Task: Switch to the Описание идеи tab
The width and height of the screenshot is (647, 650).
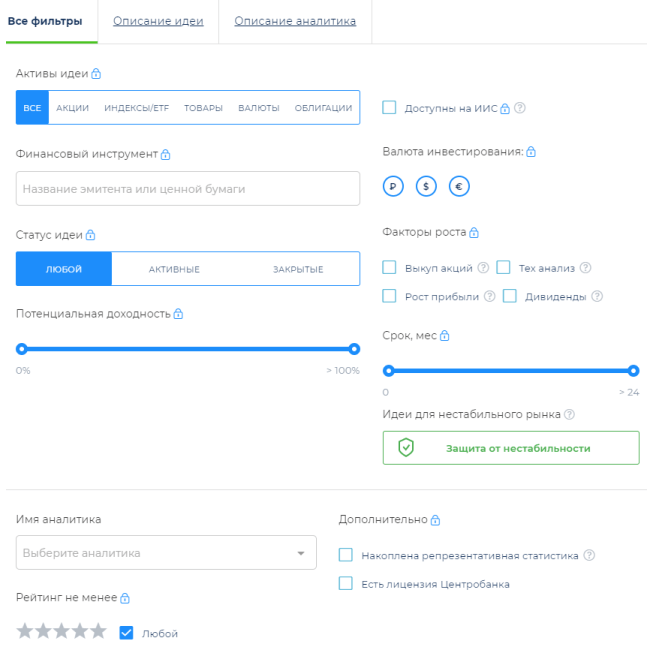Action: 158,21
